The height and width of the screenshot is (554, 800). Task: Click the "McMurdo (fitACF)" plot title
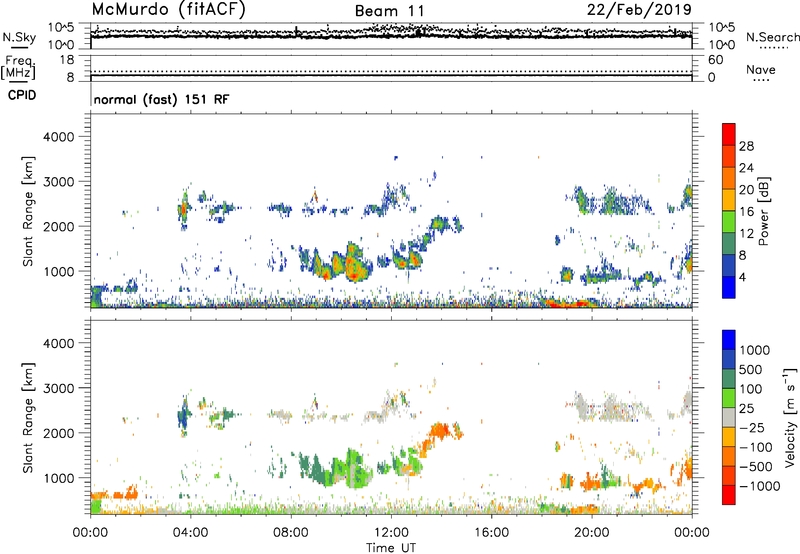click(x=168, y=10)
